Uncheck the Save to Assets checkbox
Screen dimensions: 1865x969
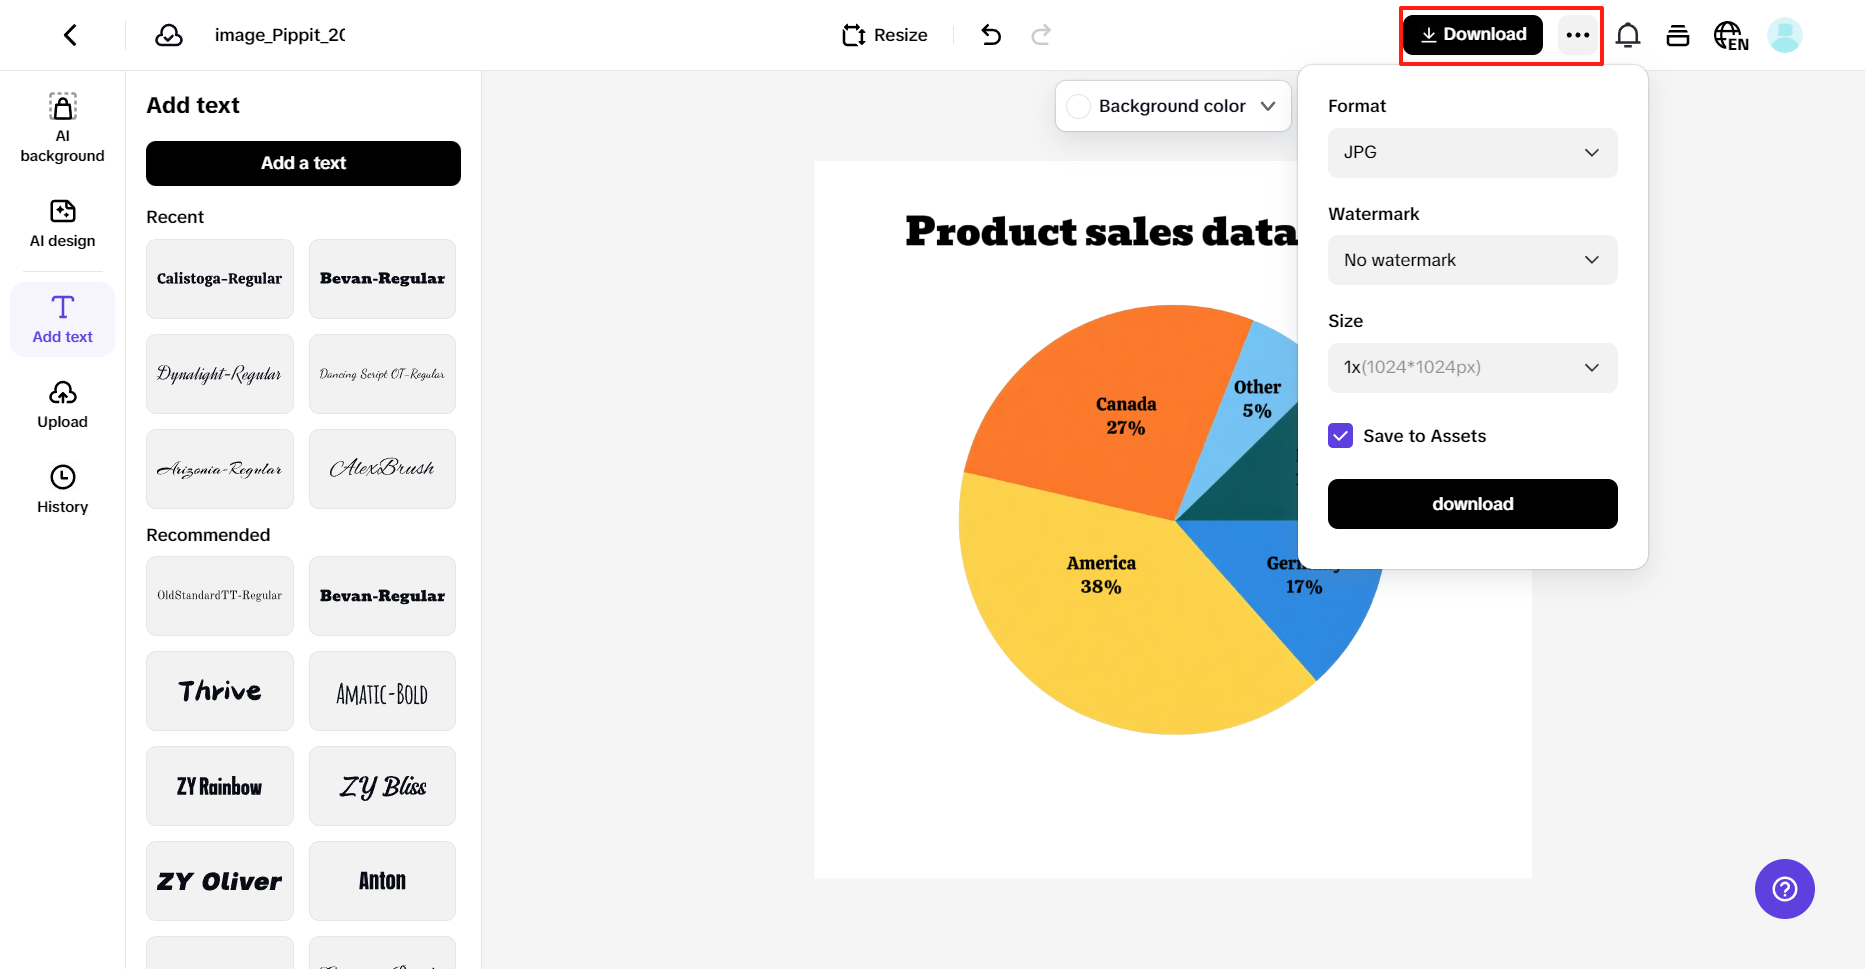point(1340,436)
